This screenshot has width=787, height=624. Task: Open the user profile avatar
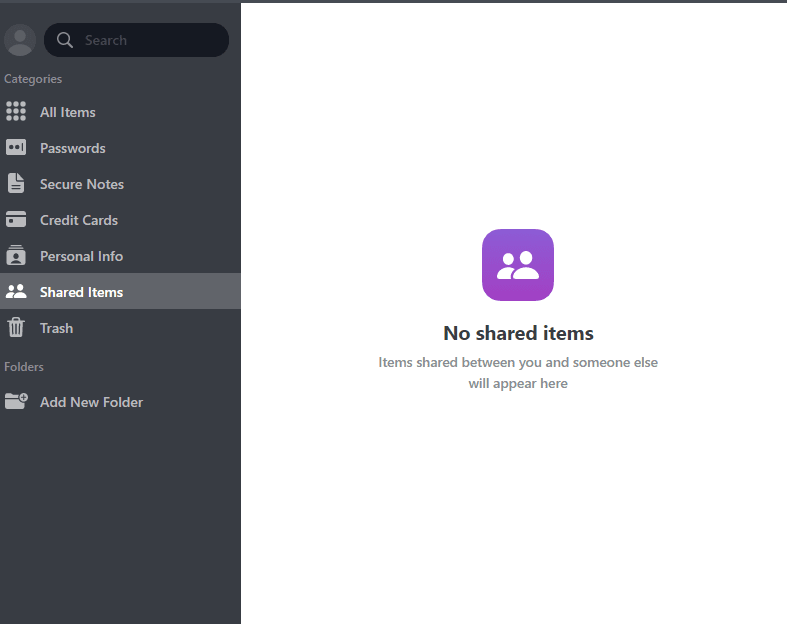[x=20, y=40]
